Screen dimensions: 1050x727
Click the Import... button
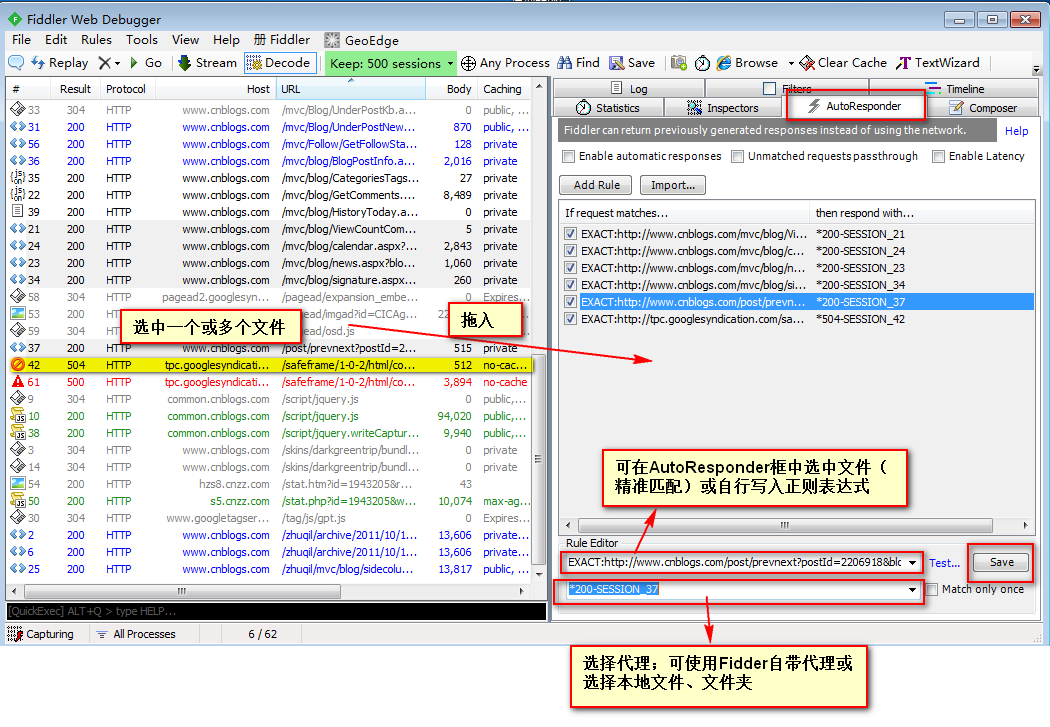click(672, 185)
